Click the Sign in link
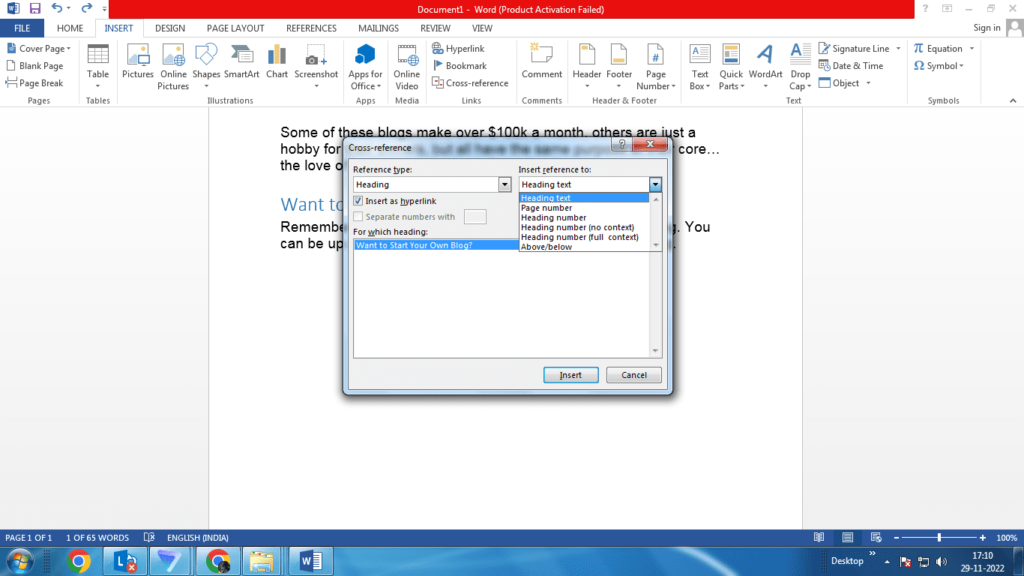This screenshot has height=576, width=1024. click(x=989, y=28)
